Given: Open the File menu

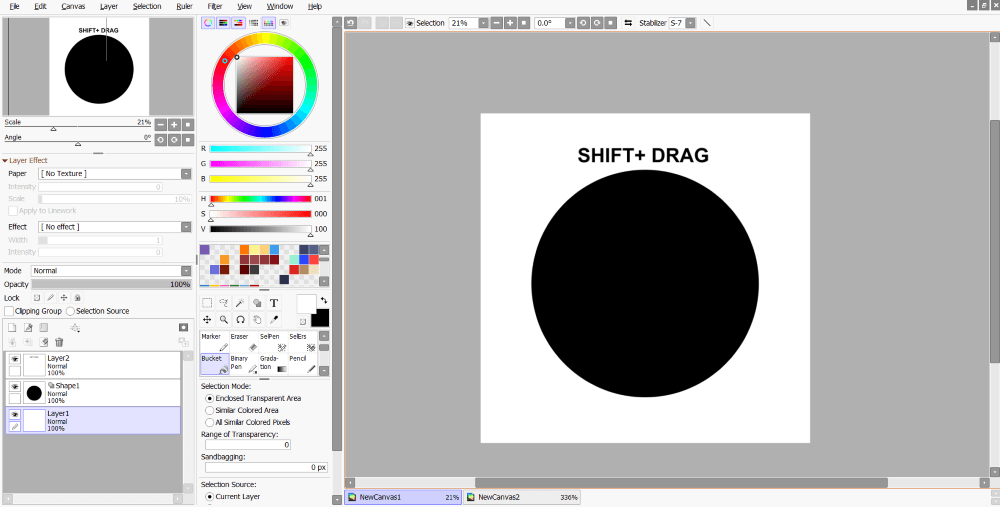Looking at the screenshot, I should [14, 6].
